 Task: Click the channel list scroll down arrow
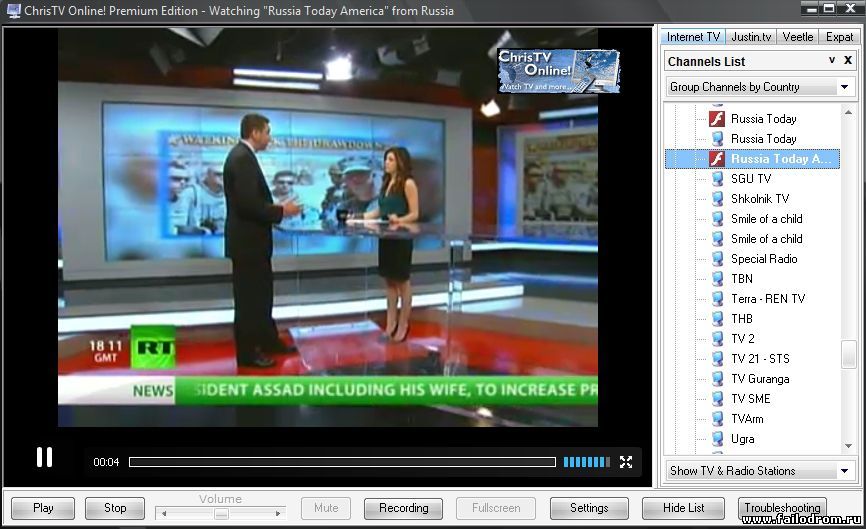click(848, 446)
